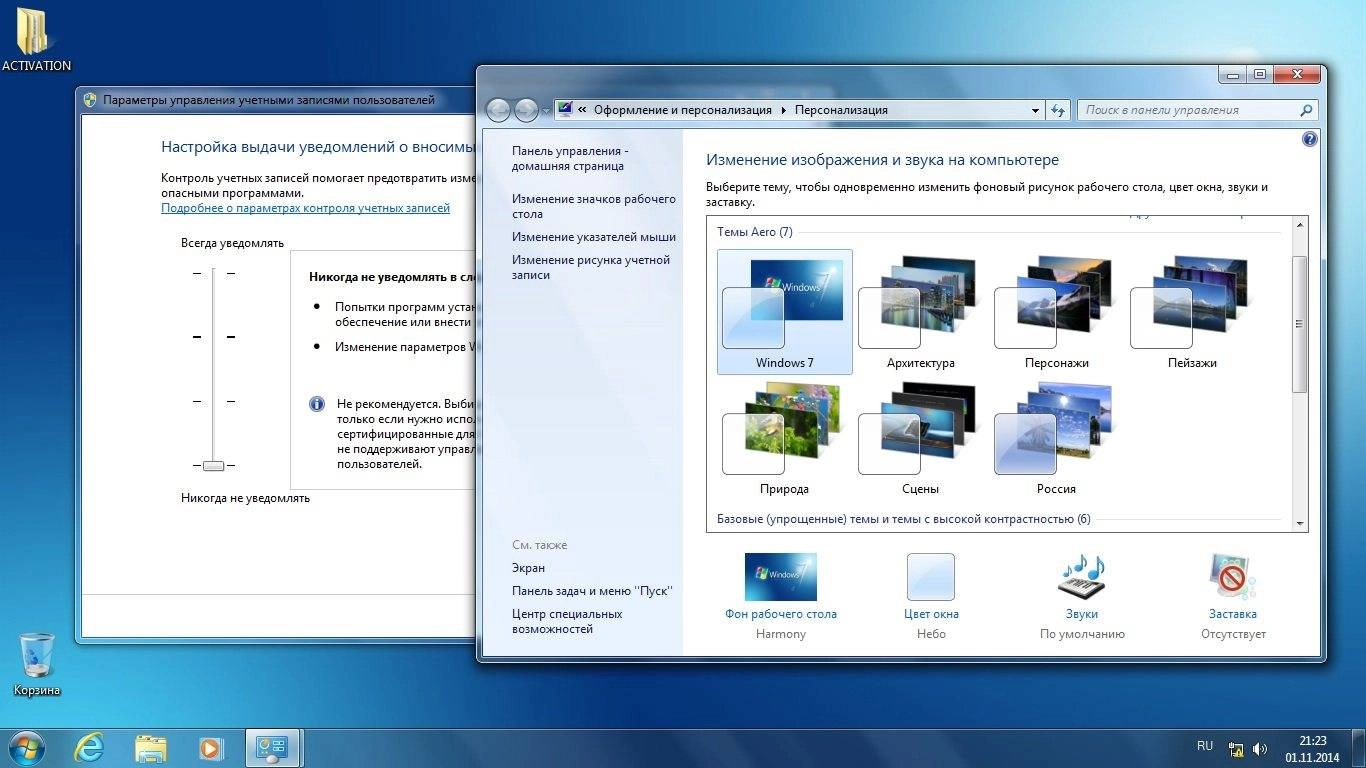Open the Заставка screensaver icon

point(1232,578)
